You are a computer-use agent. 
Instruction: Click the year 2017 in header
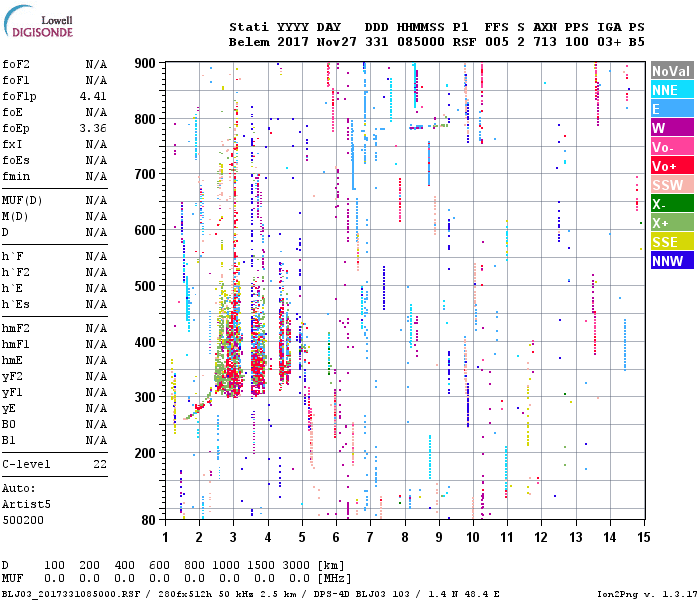tap(292, 42)
